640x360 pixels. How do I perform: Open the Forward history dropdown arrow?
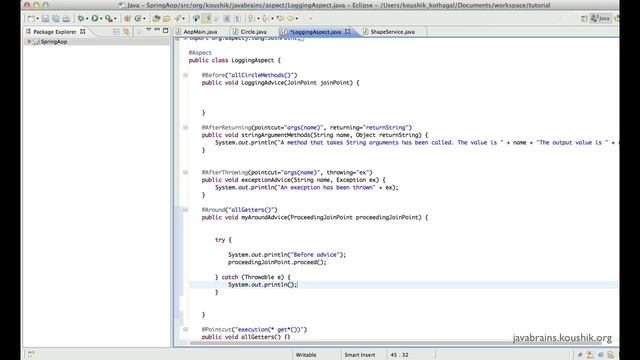point(297,19)
